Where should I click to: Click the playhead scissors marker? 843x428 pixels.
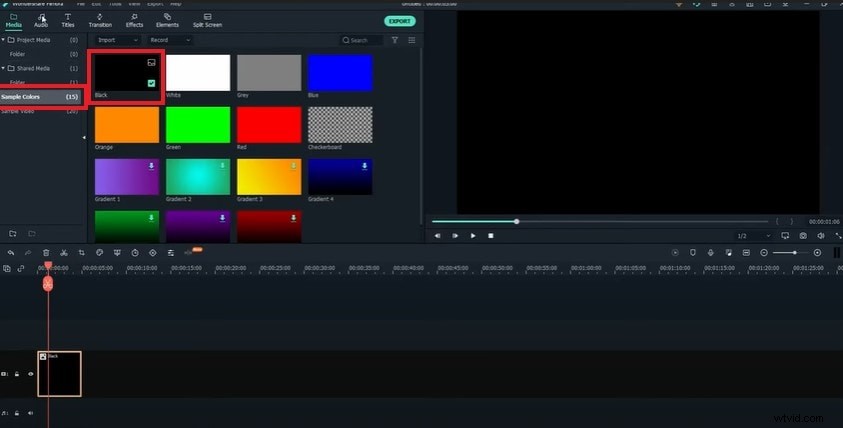(48, 284)
